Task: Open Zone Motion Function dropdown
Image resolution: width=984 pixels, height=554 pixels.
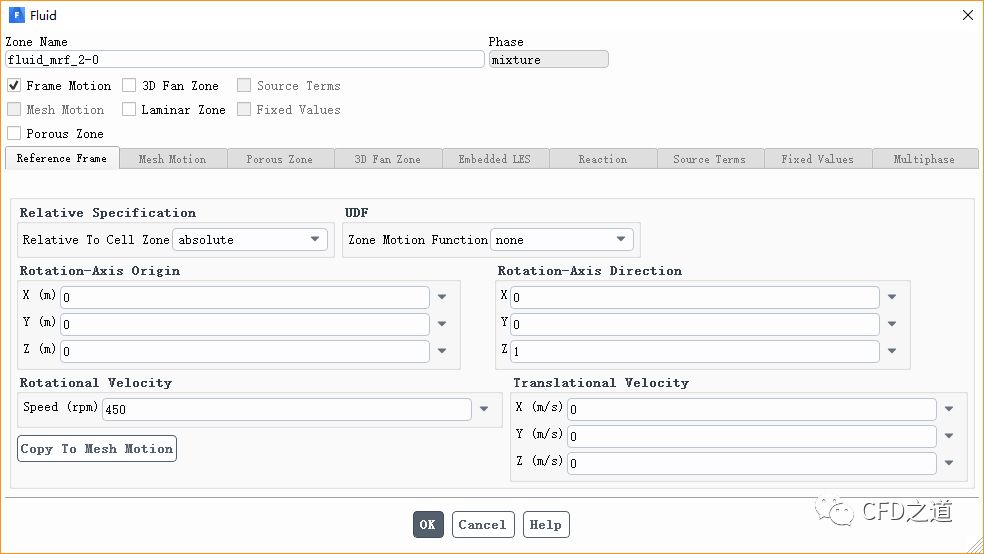Action: tap(562, 240)
